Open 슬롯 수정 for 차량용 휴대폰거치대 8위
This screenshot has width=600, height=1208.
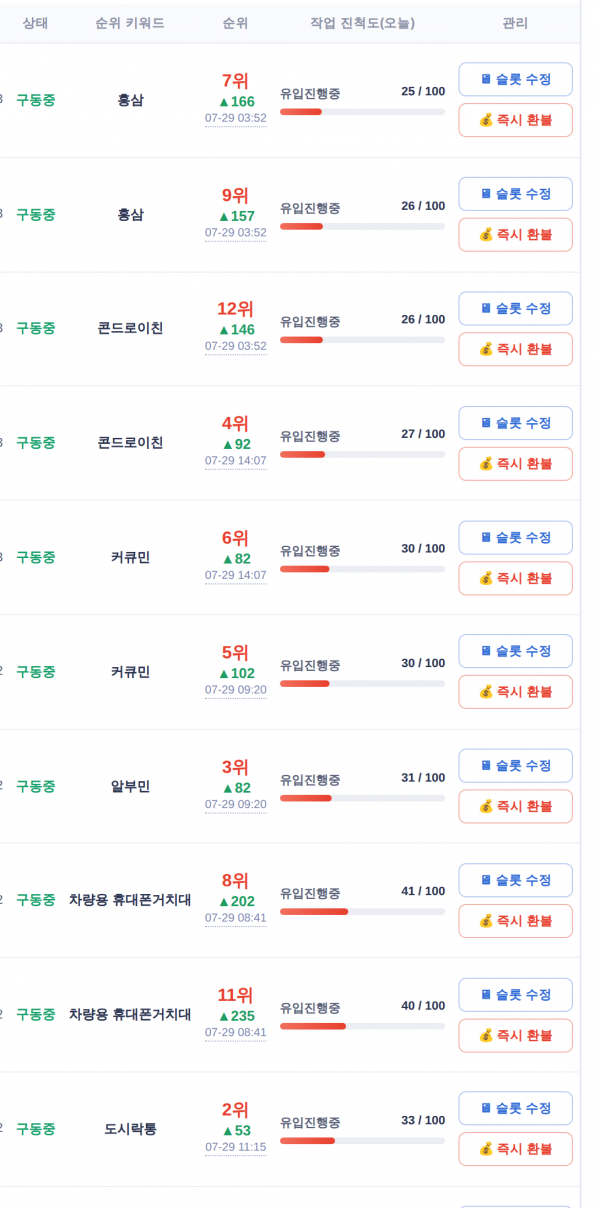click(516, 880)
